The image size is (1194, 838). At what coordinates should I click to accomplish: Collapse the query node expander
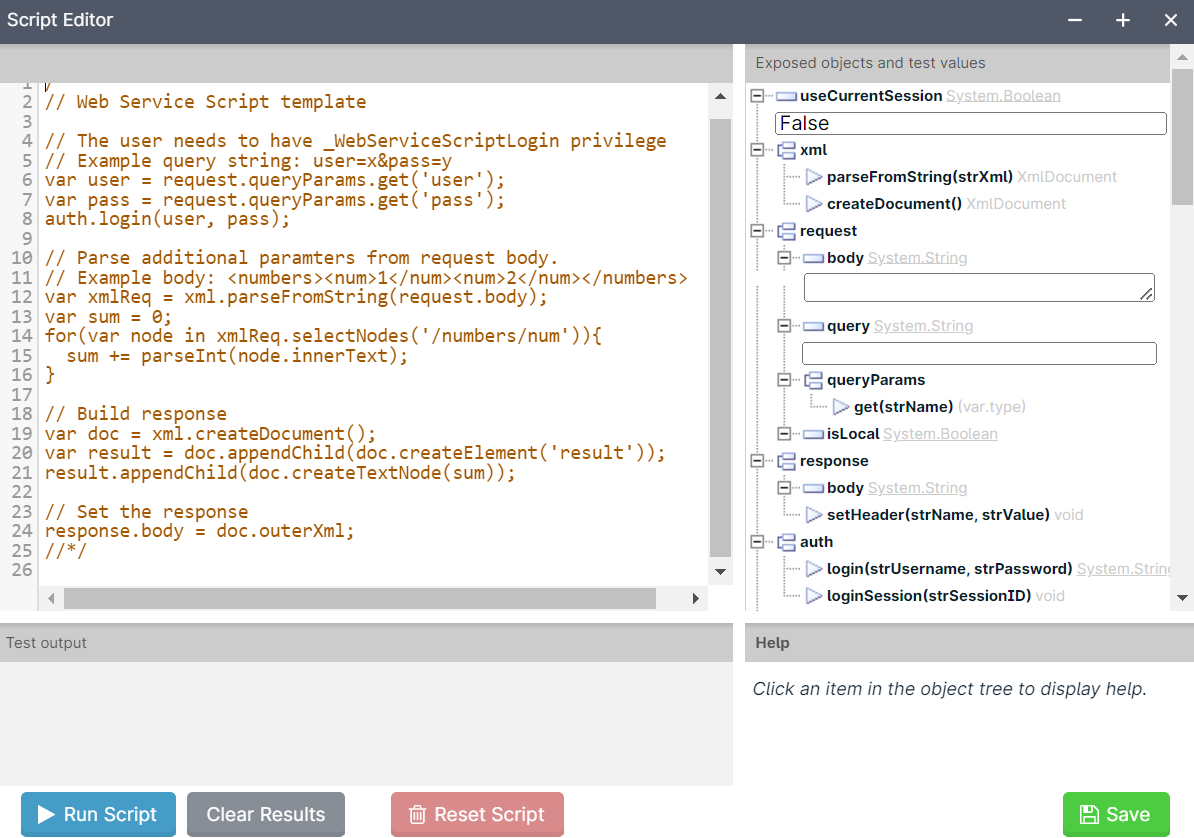[784, 326]
